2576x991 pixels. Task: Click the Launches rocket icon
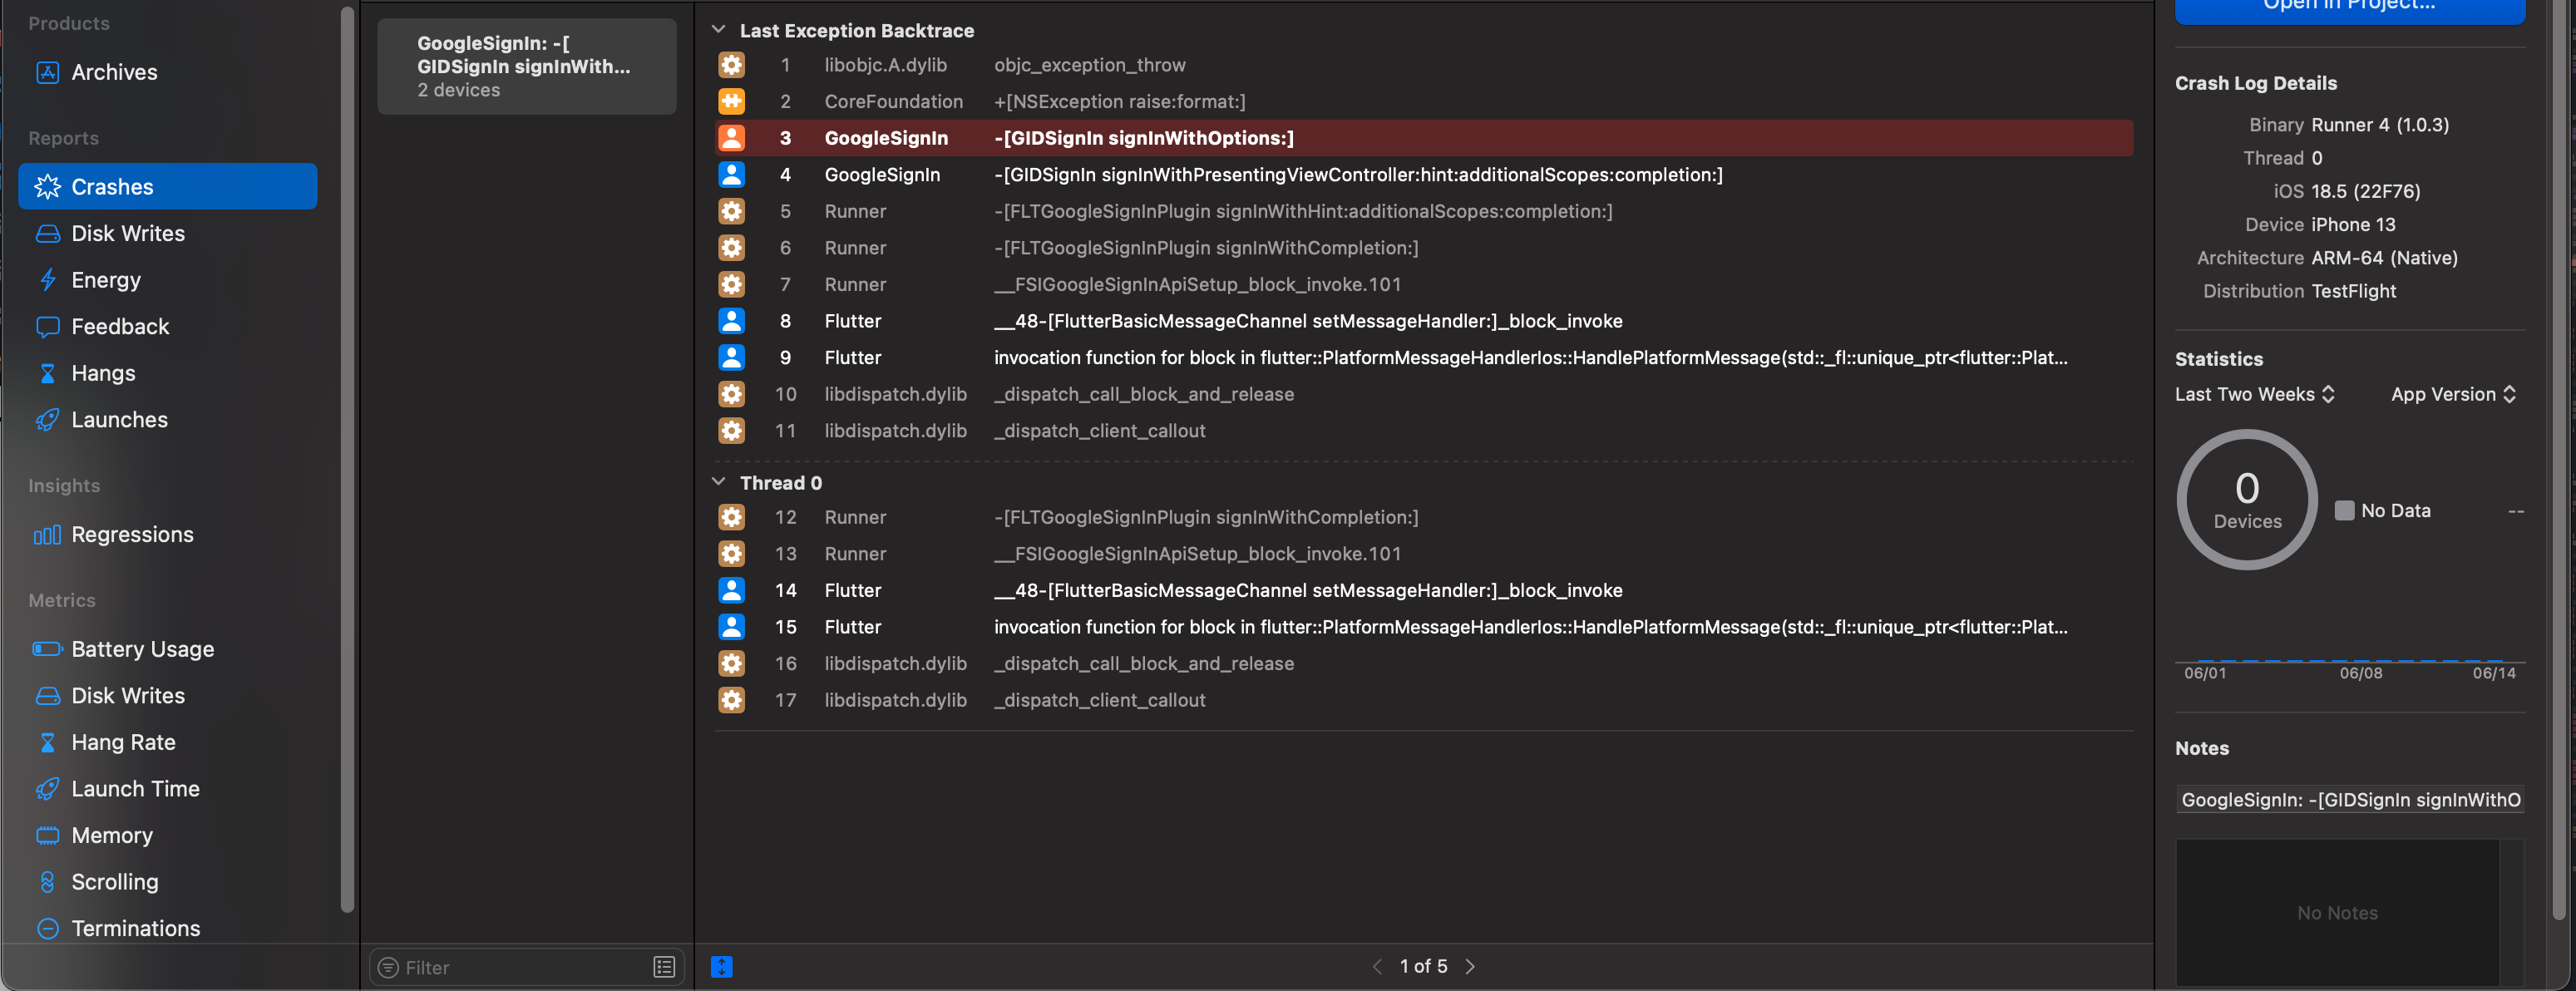click(x=47, y=420)
